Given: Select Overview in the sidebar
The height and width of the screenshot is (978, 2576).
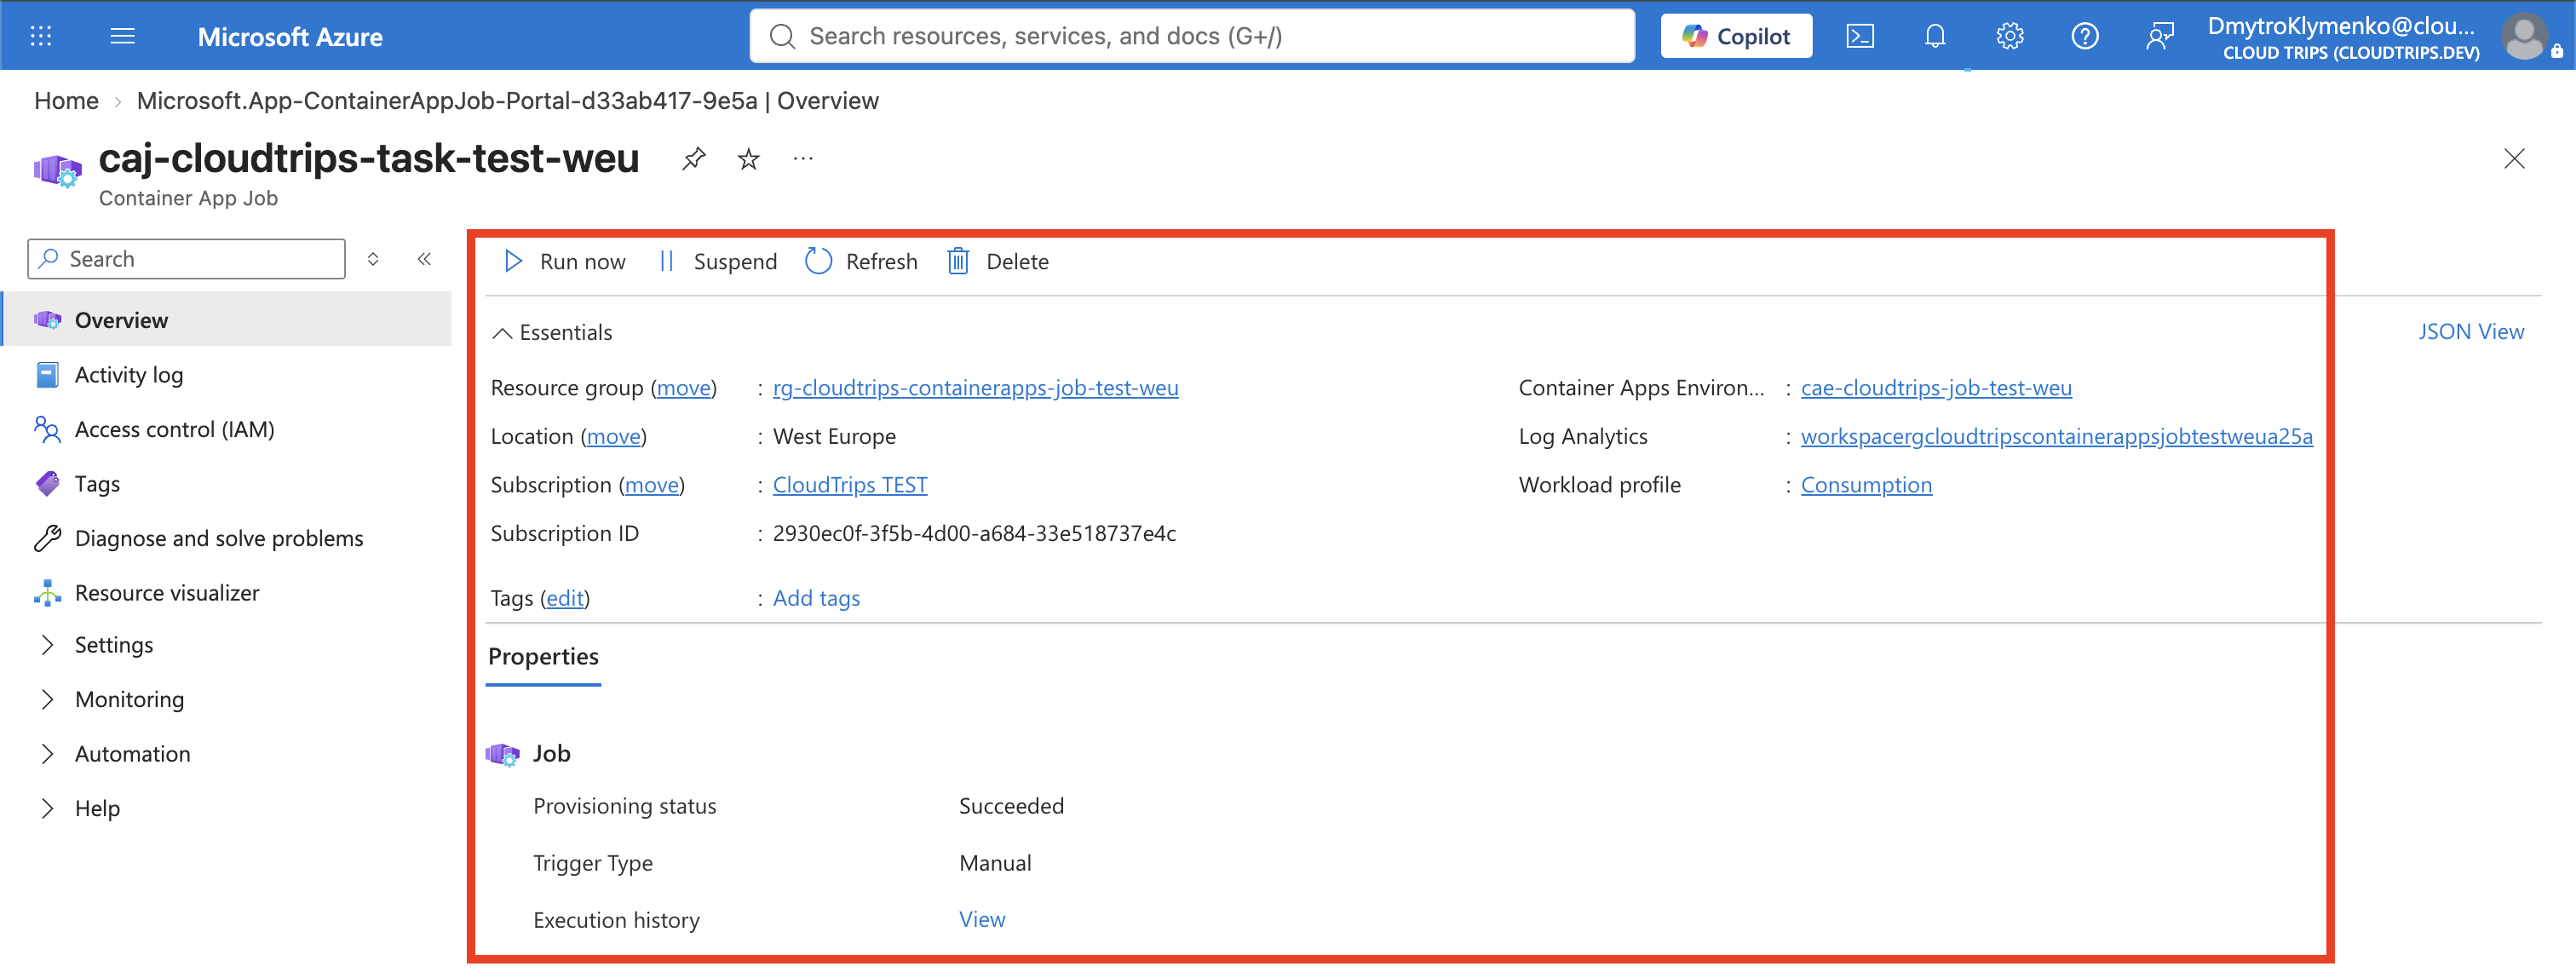Looking at the screenshot, I should (227, 320).
